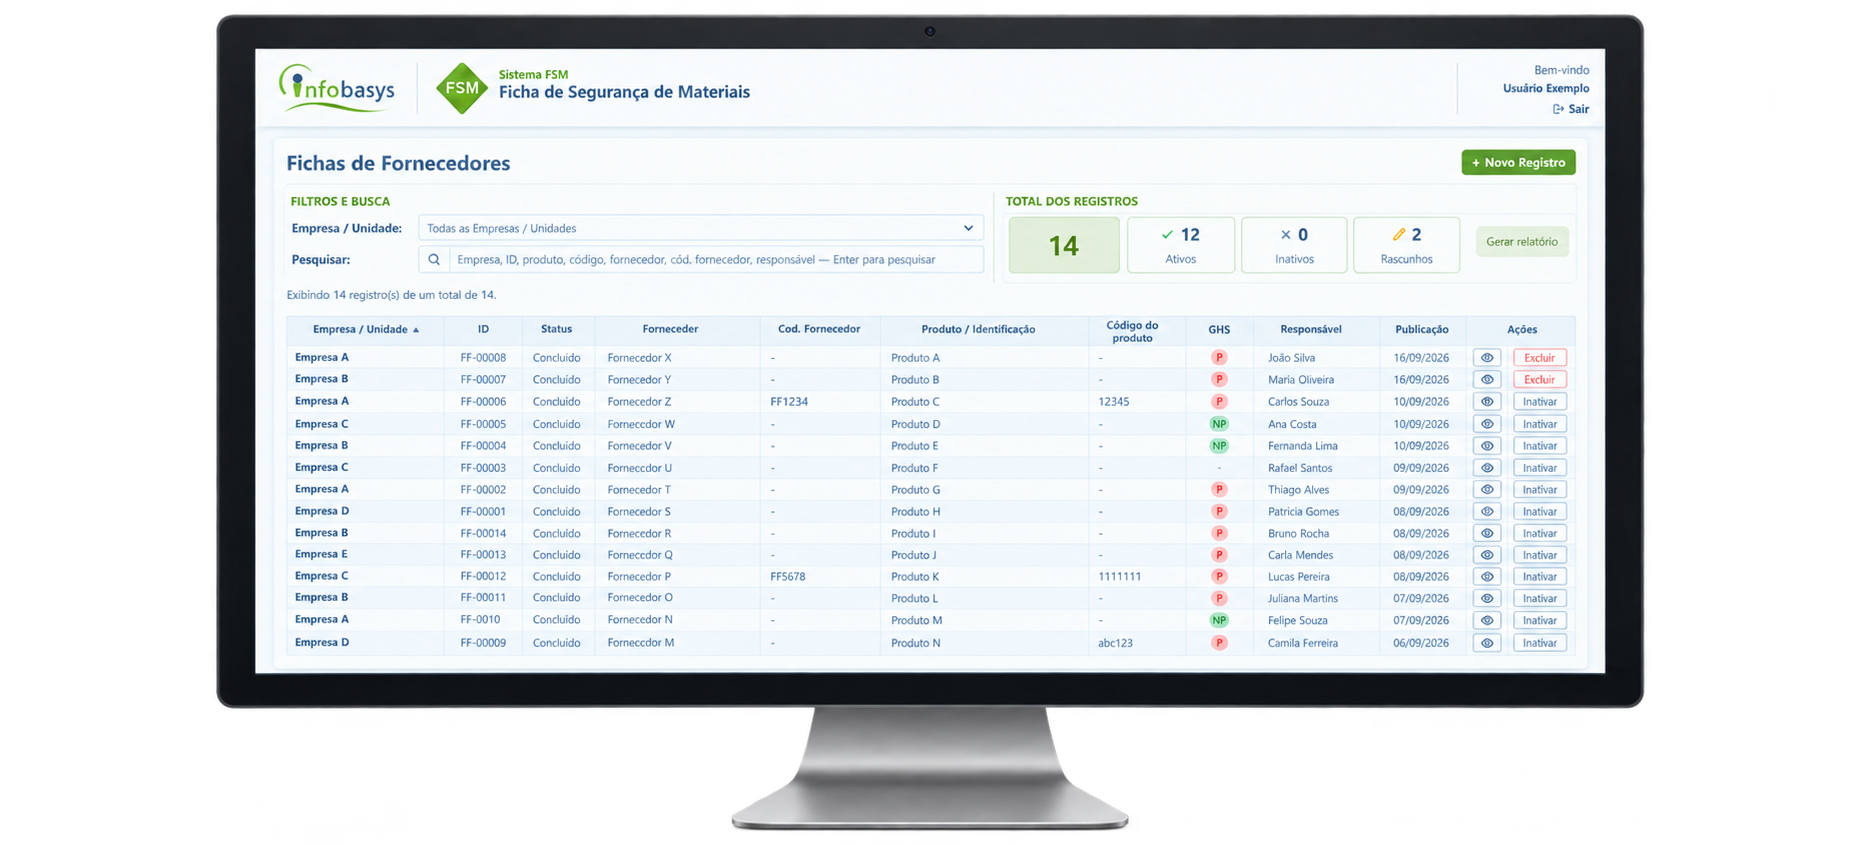Click the Novo Registro button
This screenshot has width=1859, height=846.
(1518, 162)
